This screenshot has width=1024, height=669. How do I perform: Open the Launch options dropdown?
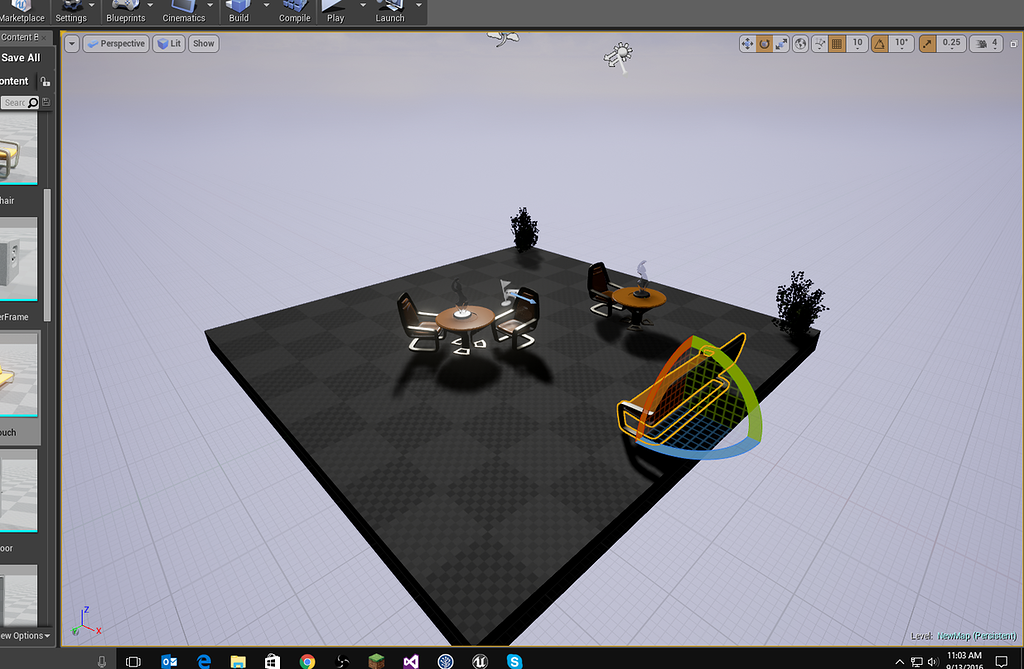pyautogui.click(x=417, y=12)
